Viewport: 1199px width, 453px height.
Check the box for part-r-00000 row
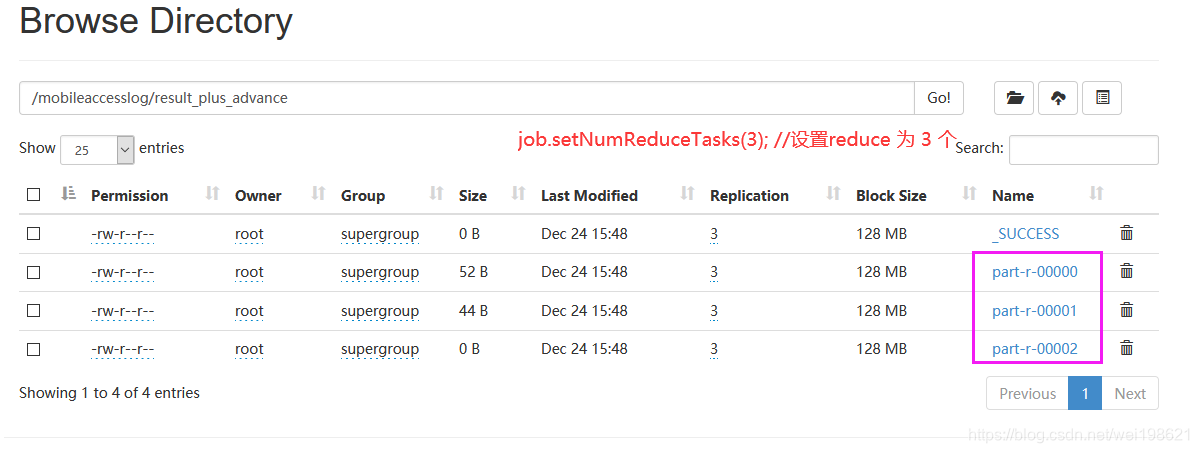(x=34, y=272)
